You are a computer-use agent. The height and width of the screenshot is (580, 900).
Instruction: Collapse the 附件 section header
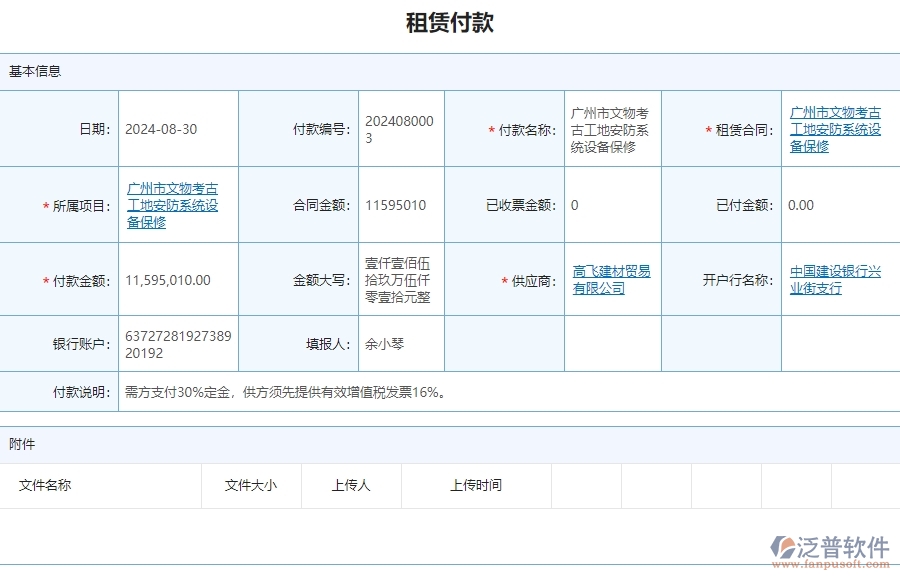(25, 443)
